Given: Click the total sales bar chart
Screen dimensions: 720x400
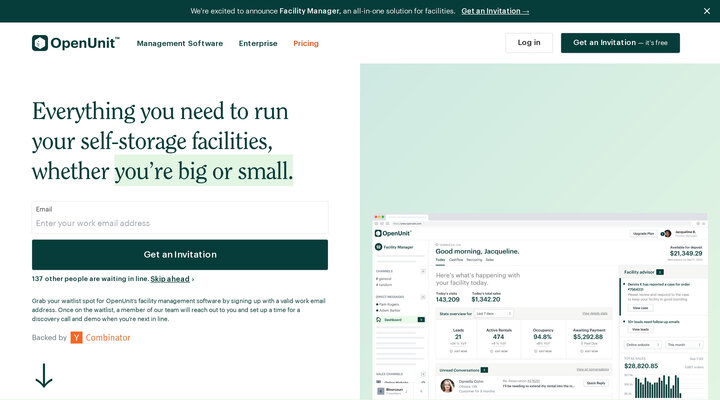Looking at the screenshot, I should [658, 386].
